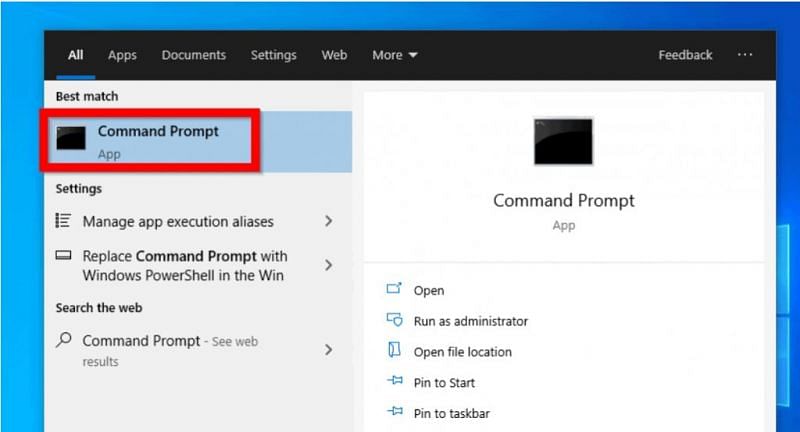The height and width of the screenshot is (432, 800).
Task: Click the pin icon beside Pin to taskbar
Action: pos(395,411)
